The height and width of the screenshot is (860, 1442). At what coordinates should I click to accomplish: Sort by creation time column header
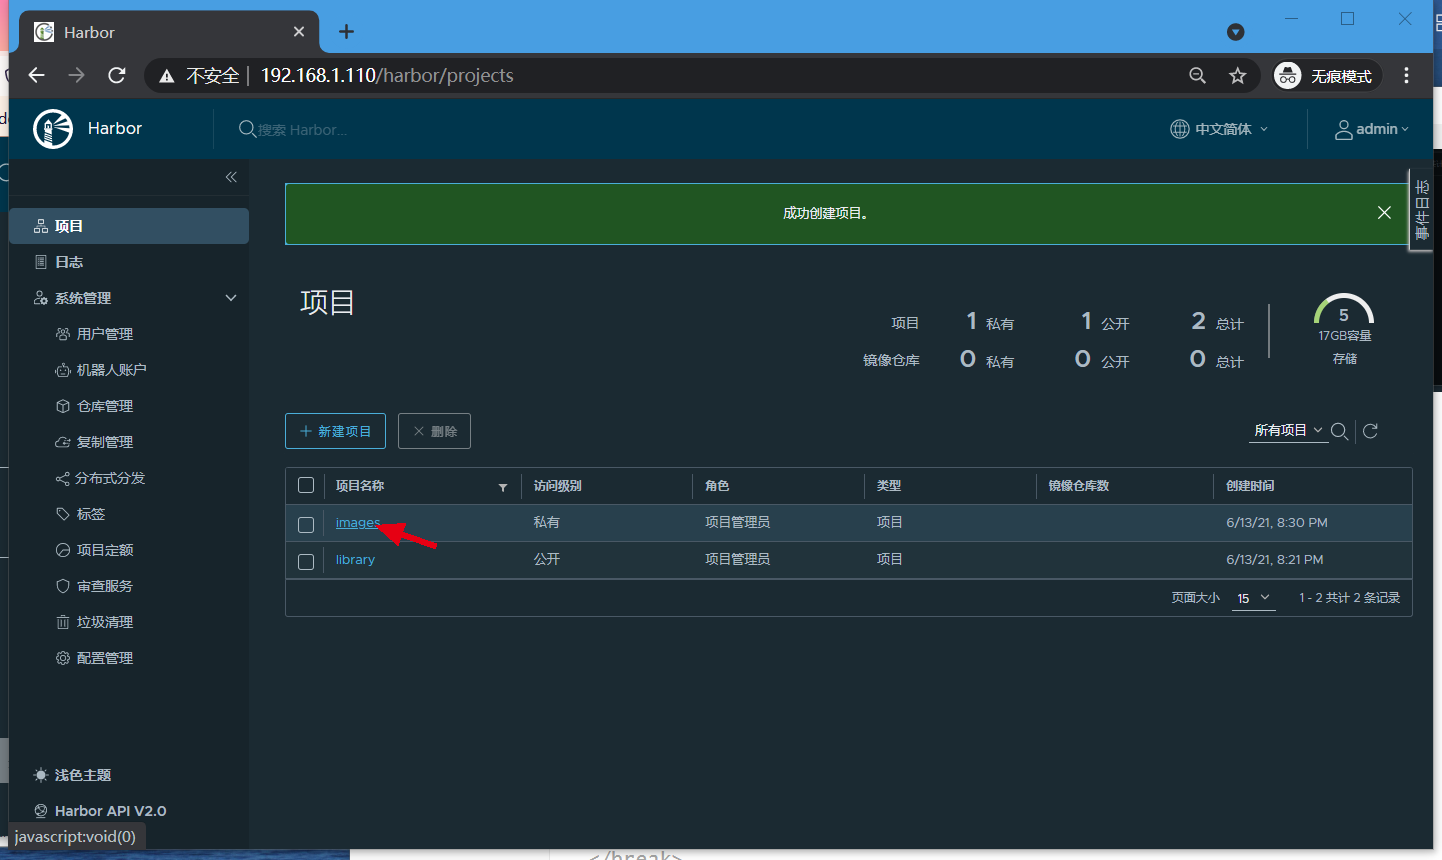(1250, 486)
